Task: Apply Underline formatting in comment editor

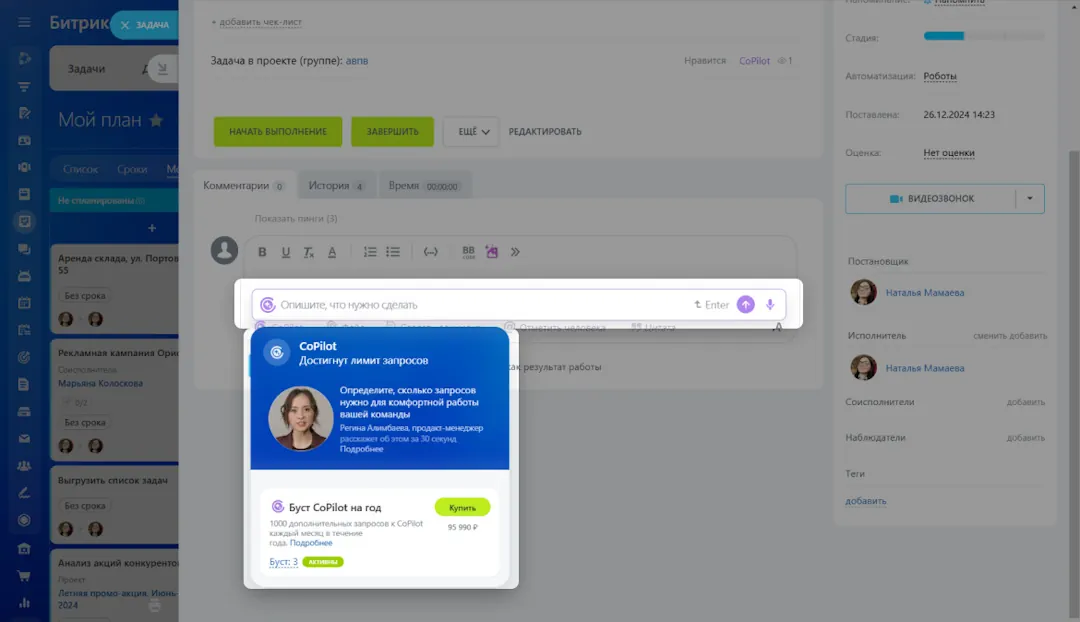Action: click(286, 252)
